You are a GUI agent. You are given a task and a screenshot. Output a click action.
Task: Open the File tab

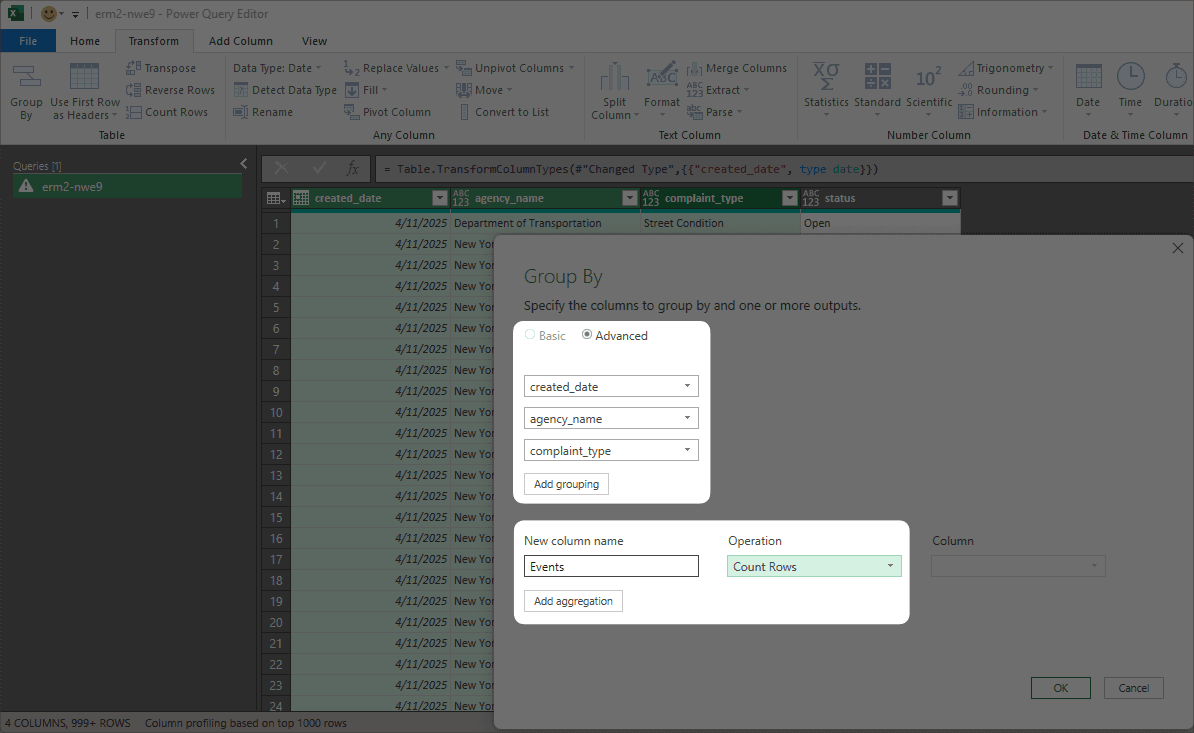point(28,41)
